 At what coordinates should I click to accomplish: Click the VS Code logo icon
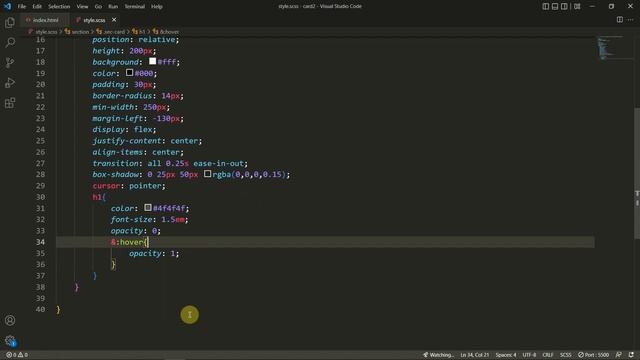pos(7,6)
